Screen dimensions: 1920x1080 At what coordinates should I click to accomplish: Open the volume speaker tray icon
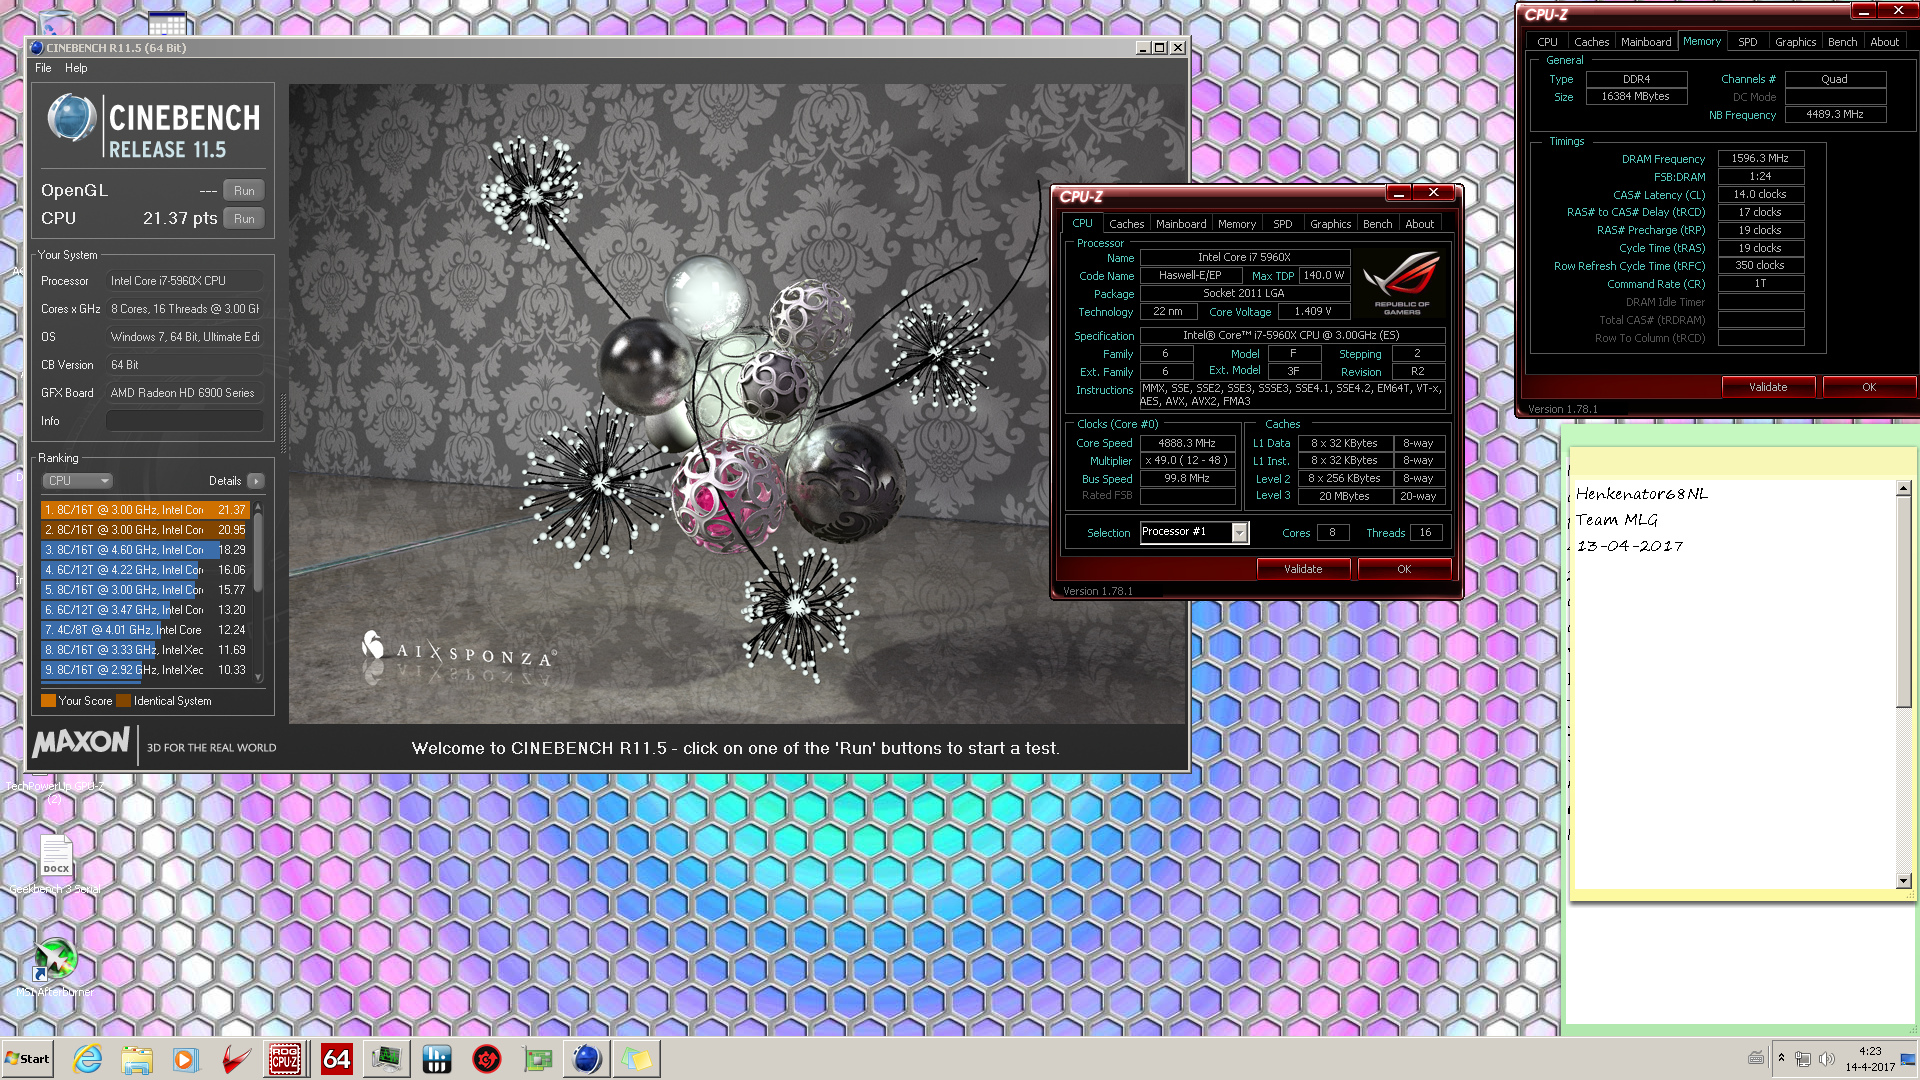coord(1827,1059)
